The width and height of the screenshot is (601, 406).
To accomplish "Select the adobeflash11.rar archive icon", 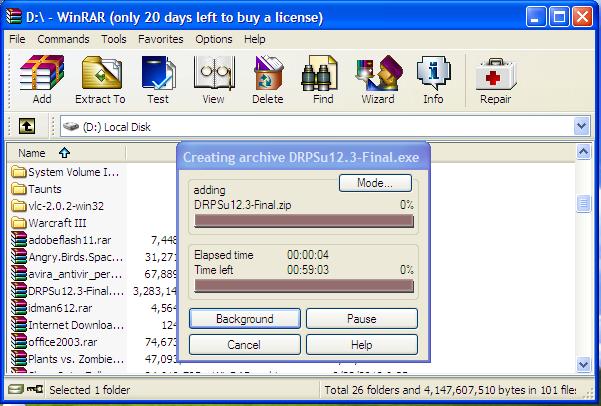I will pos(18,240).
